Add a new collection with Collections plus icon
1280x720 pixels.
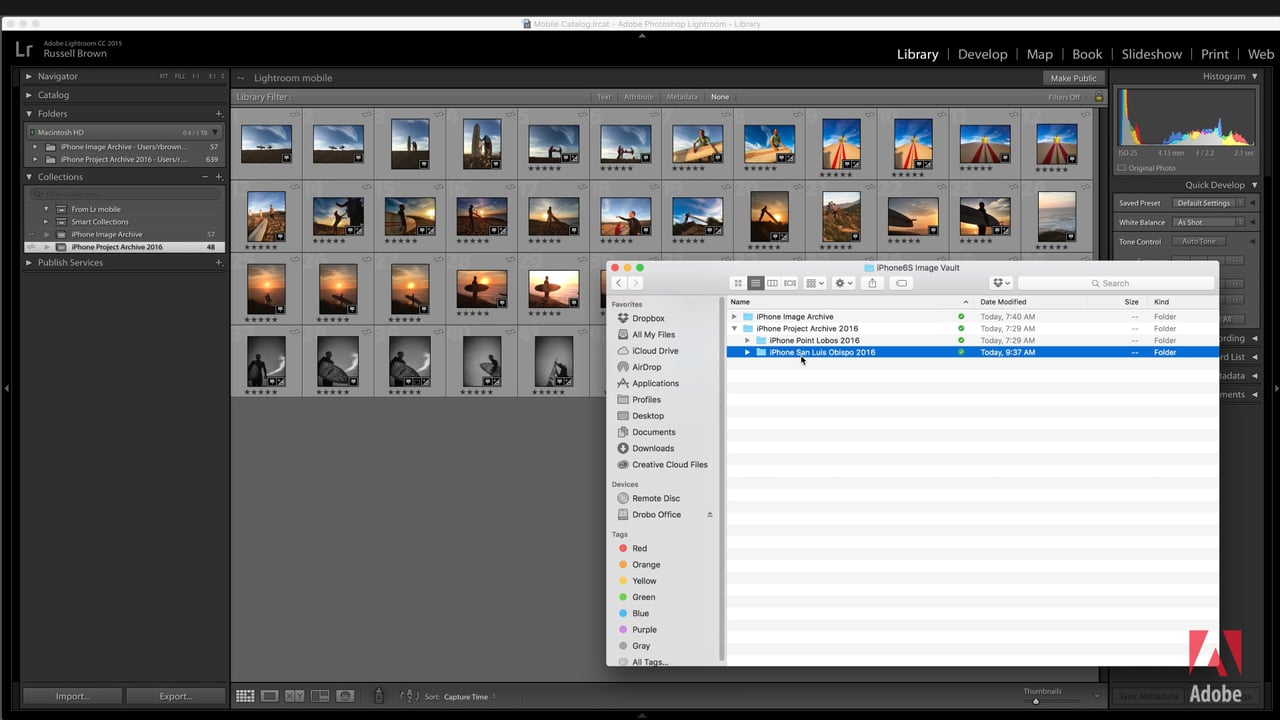(x=219, y=177)
